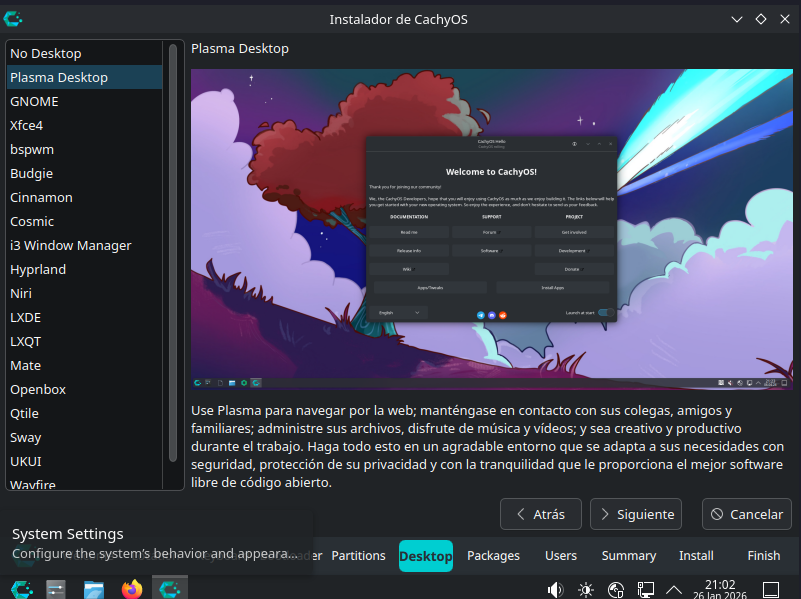Open the CachyOS application launcher
This screenshot has width=801, height=599.
(x=18, y=588)
